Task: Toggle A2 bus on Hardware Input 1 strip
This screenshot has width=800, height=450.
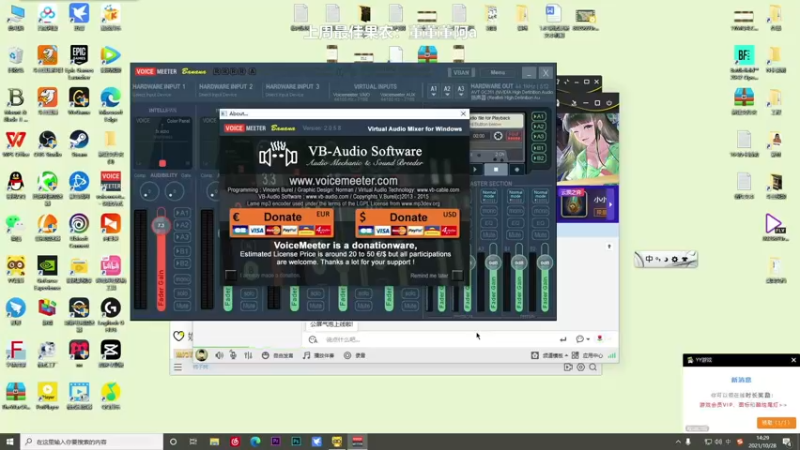Action: pyautogui.click(x=182, y=225)
